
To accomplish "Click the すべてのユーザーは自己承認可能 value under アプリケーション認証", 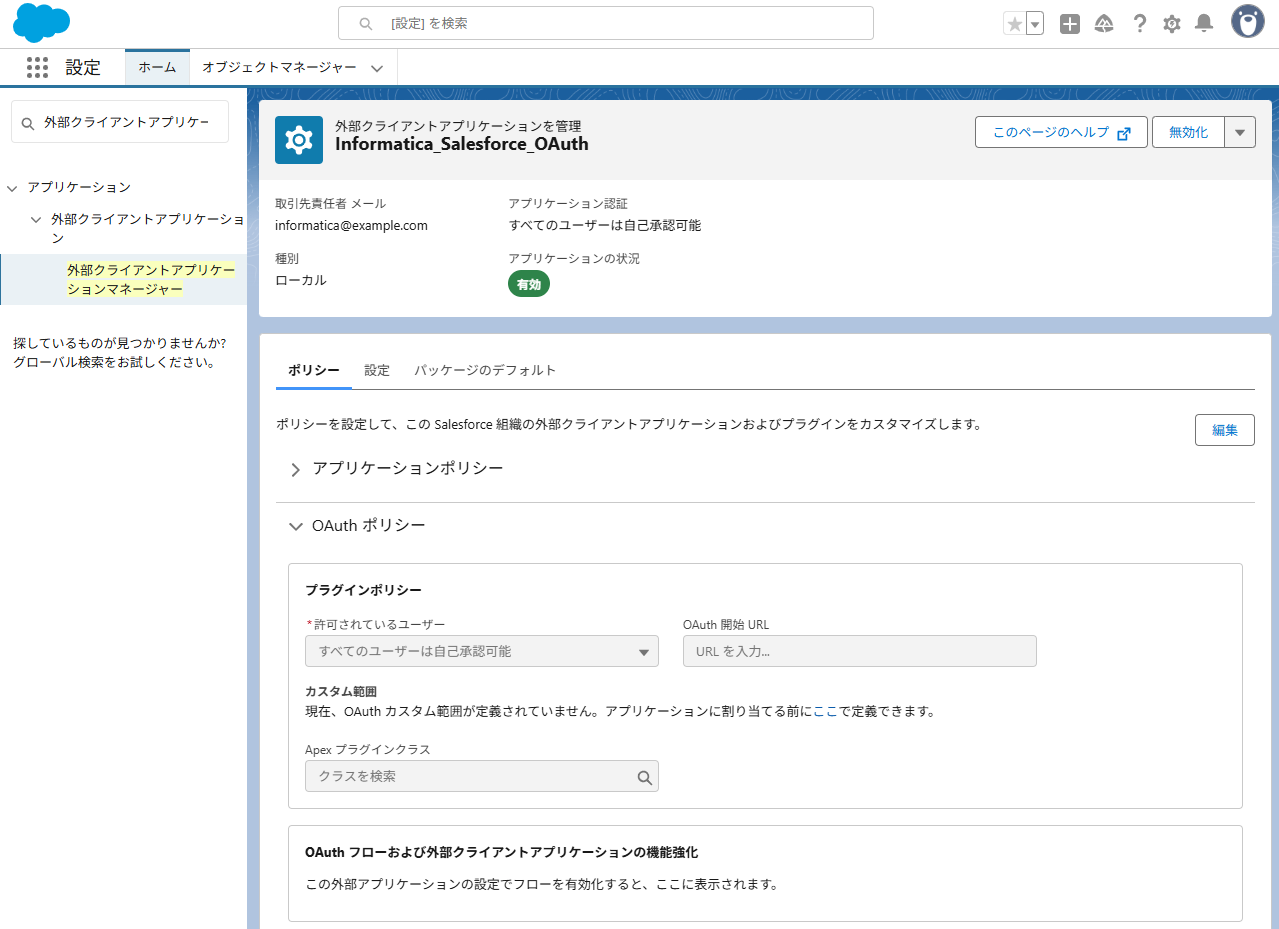I will [605, 226].
